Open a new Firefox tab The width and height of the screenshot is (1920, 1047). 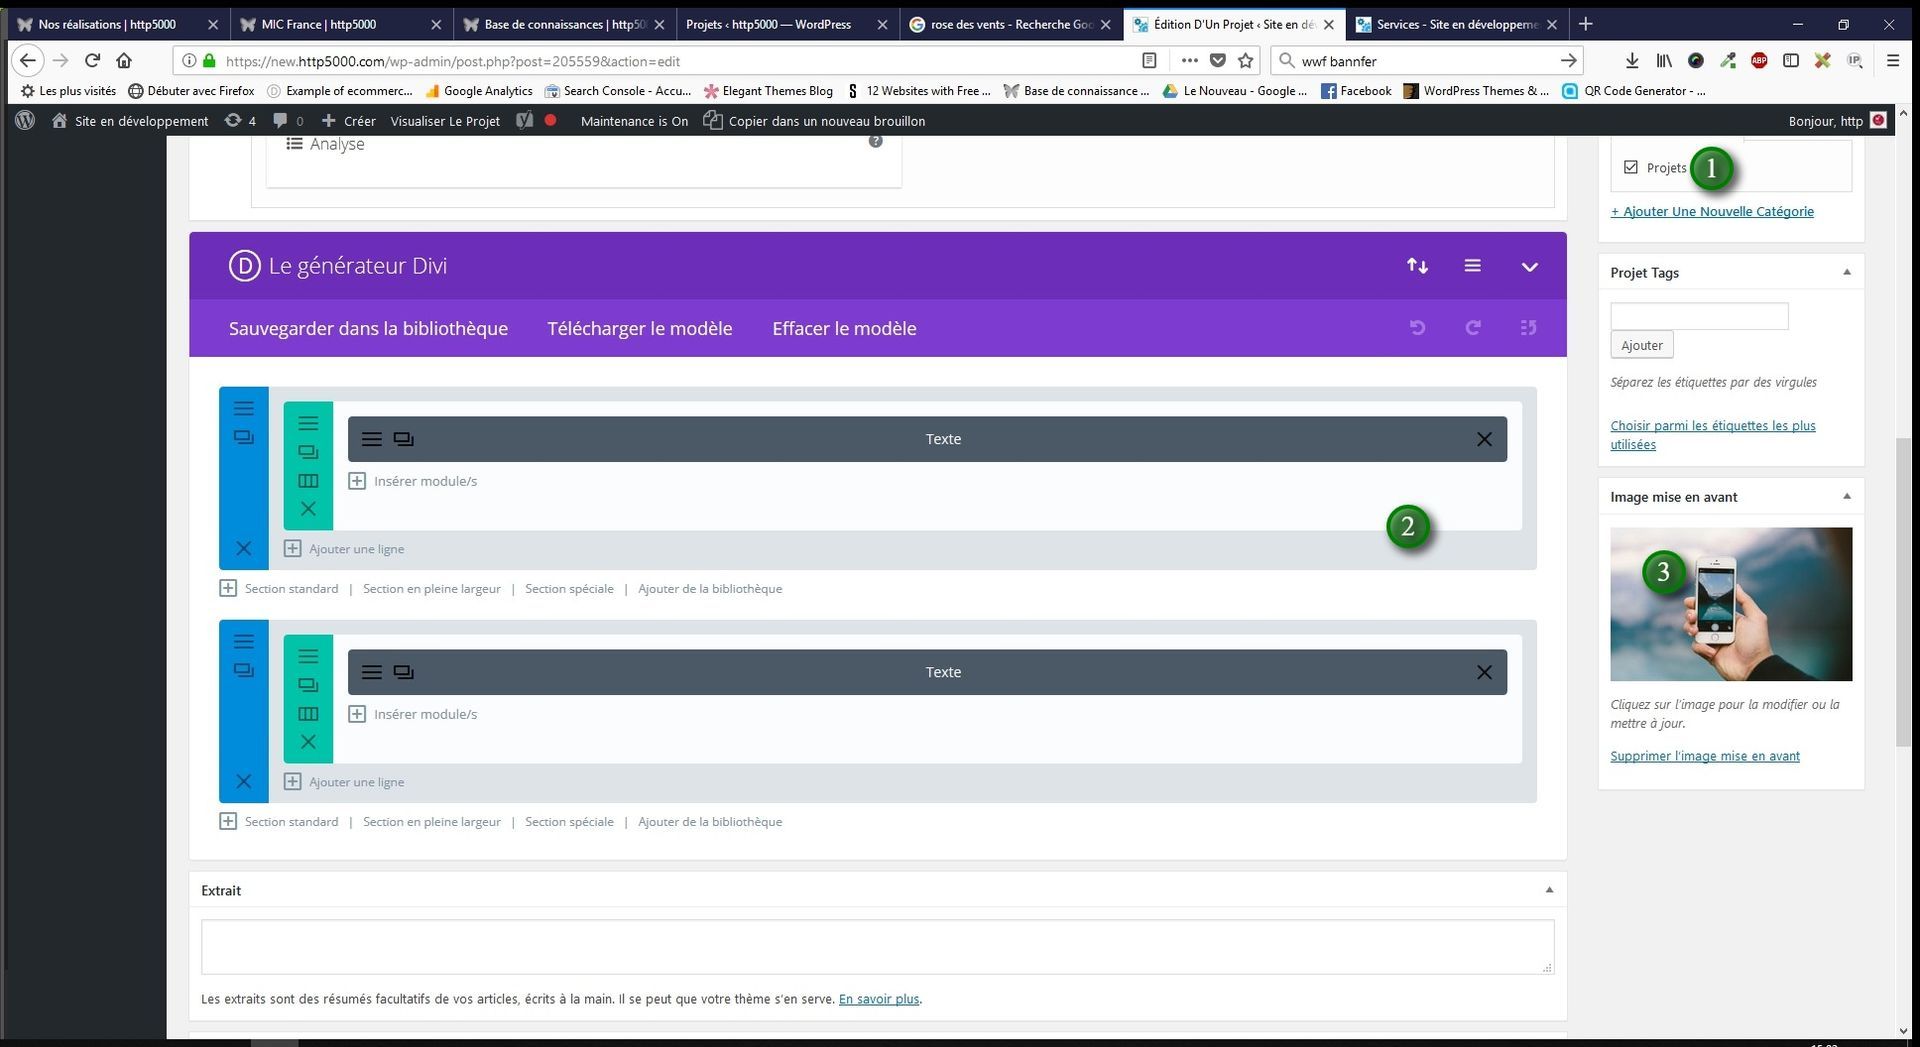(x=1586, y=24)
